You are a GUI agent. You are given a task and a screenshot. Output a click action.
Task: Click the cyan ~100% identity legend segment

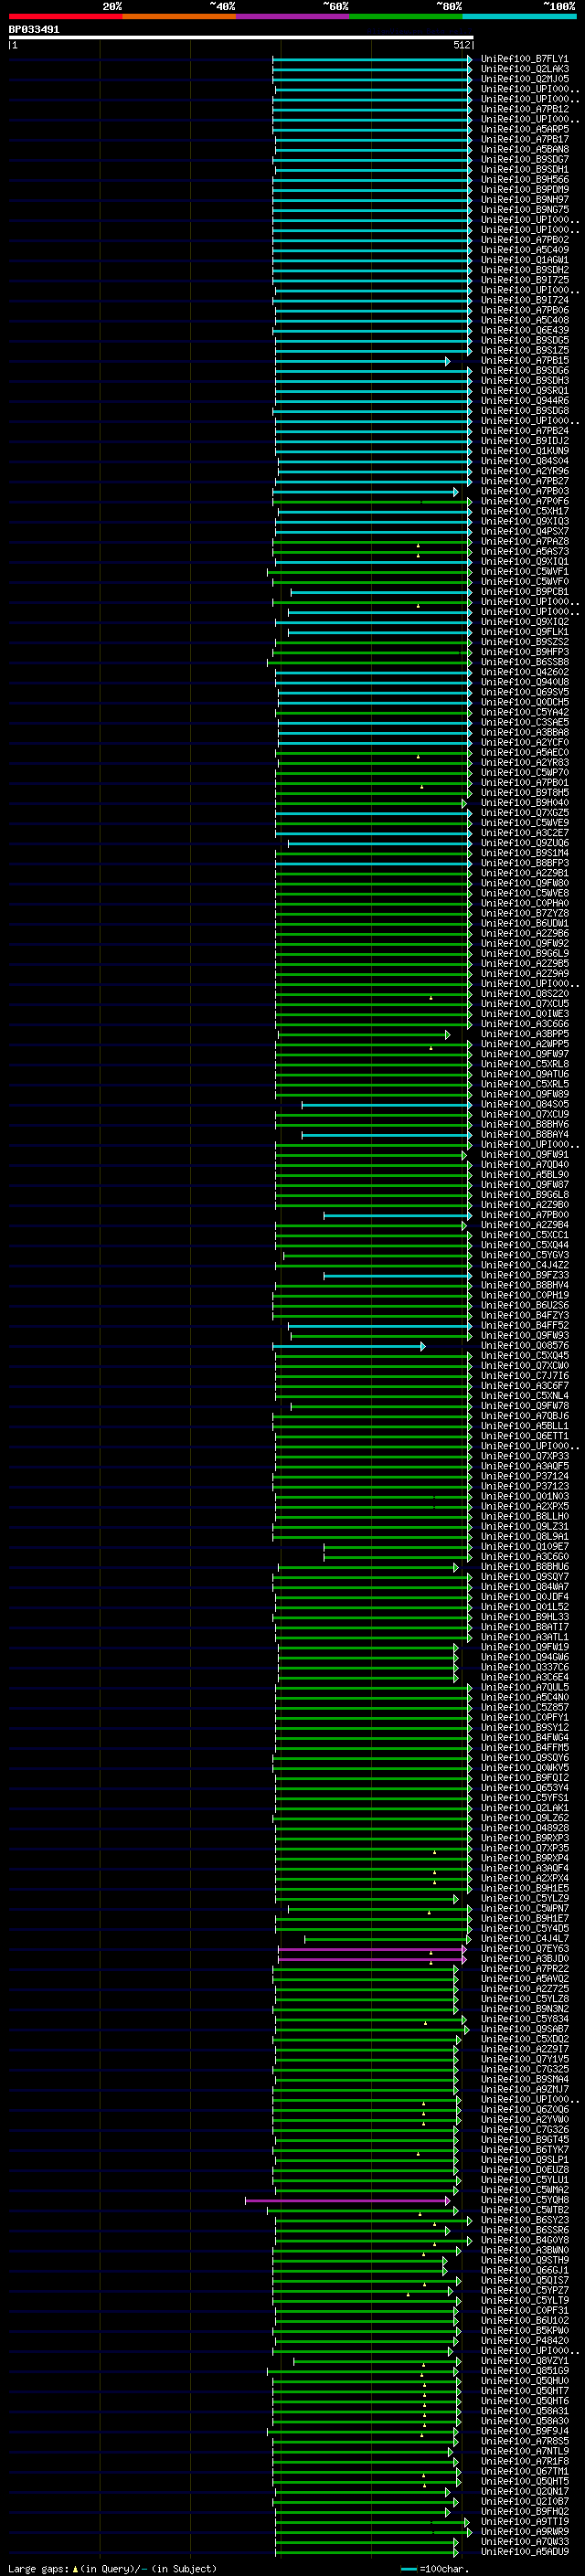point(520,16)
